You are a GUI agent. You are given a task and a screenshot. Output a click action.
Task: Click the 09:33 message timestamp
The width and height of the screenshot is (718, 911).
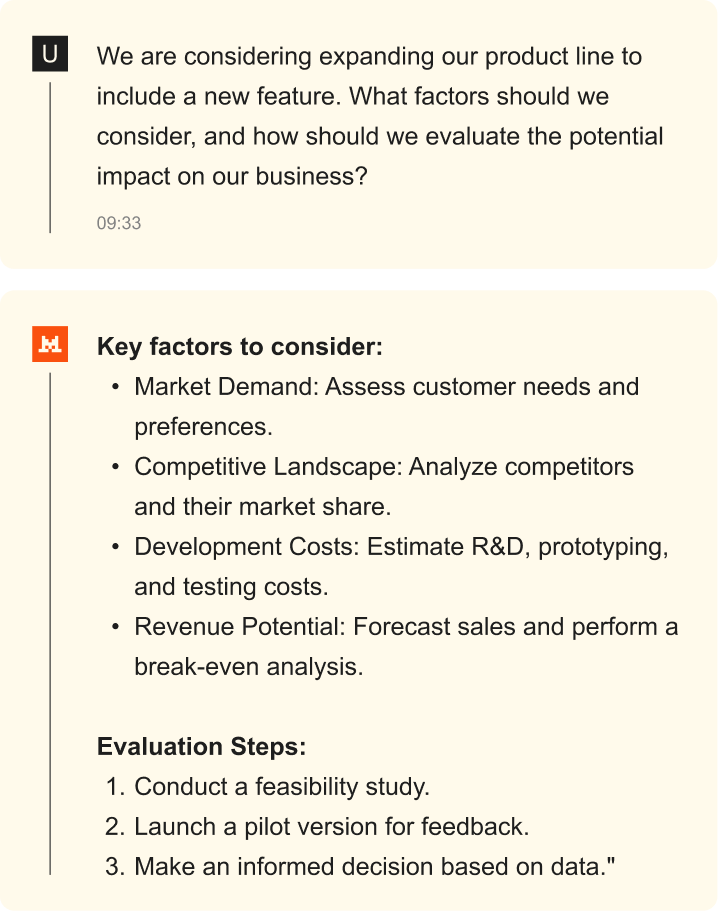(x=119, y=223)
